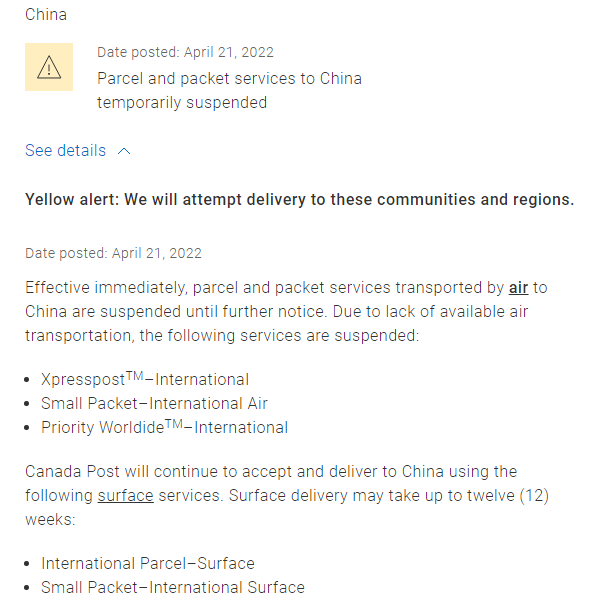Click the Date posted line under Yellow alert
The image size is (590, 611).
(x=113, y=253)
